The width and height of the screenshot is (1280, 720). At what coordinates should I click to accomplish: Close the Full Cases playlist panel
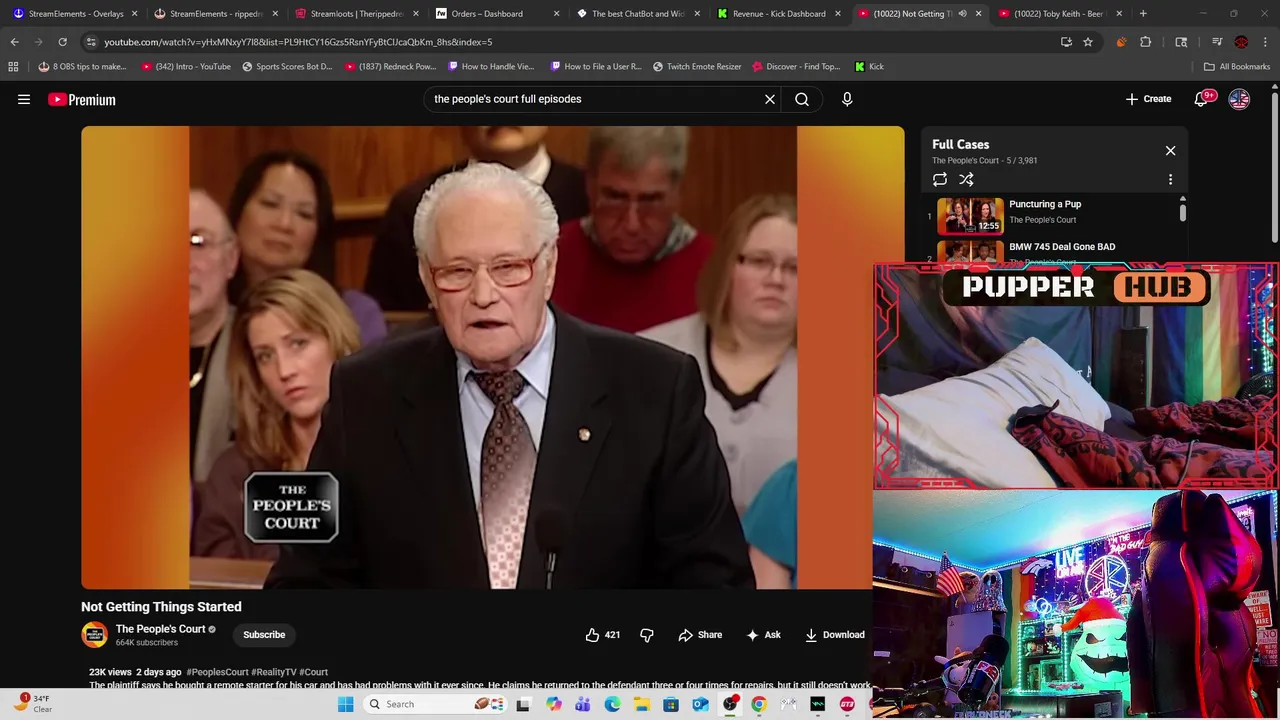pos(1170,151)
